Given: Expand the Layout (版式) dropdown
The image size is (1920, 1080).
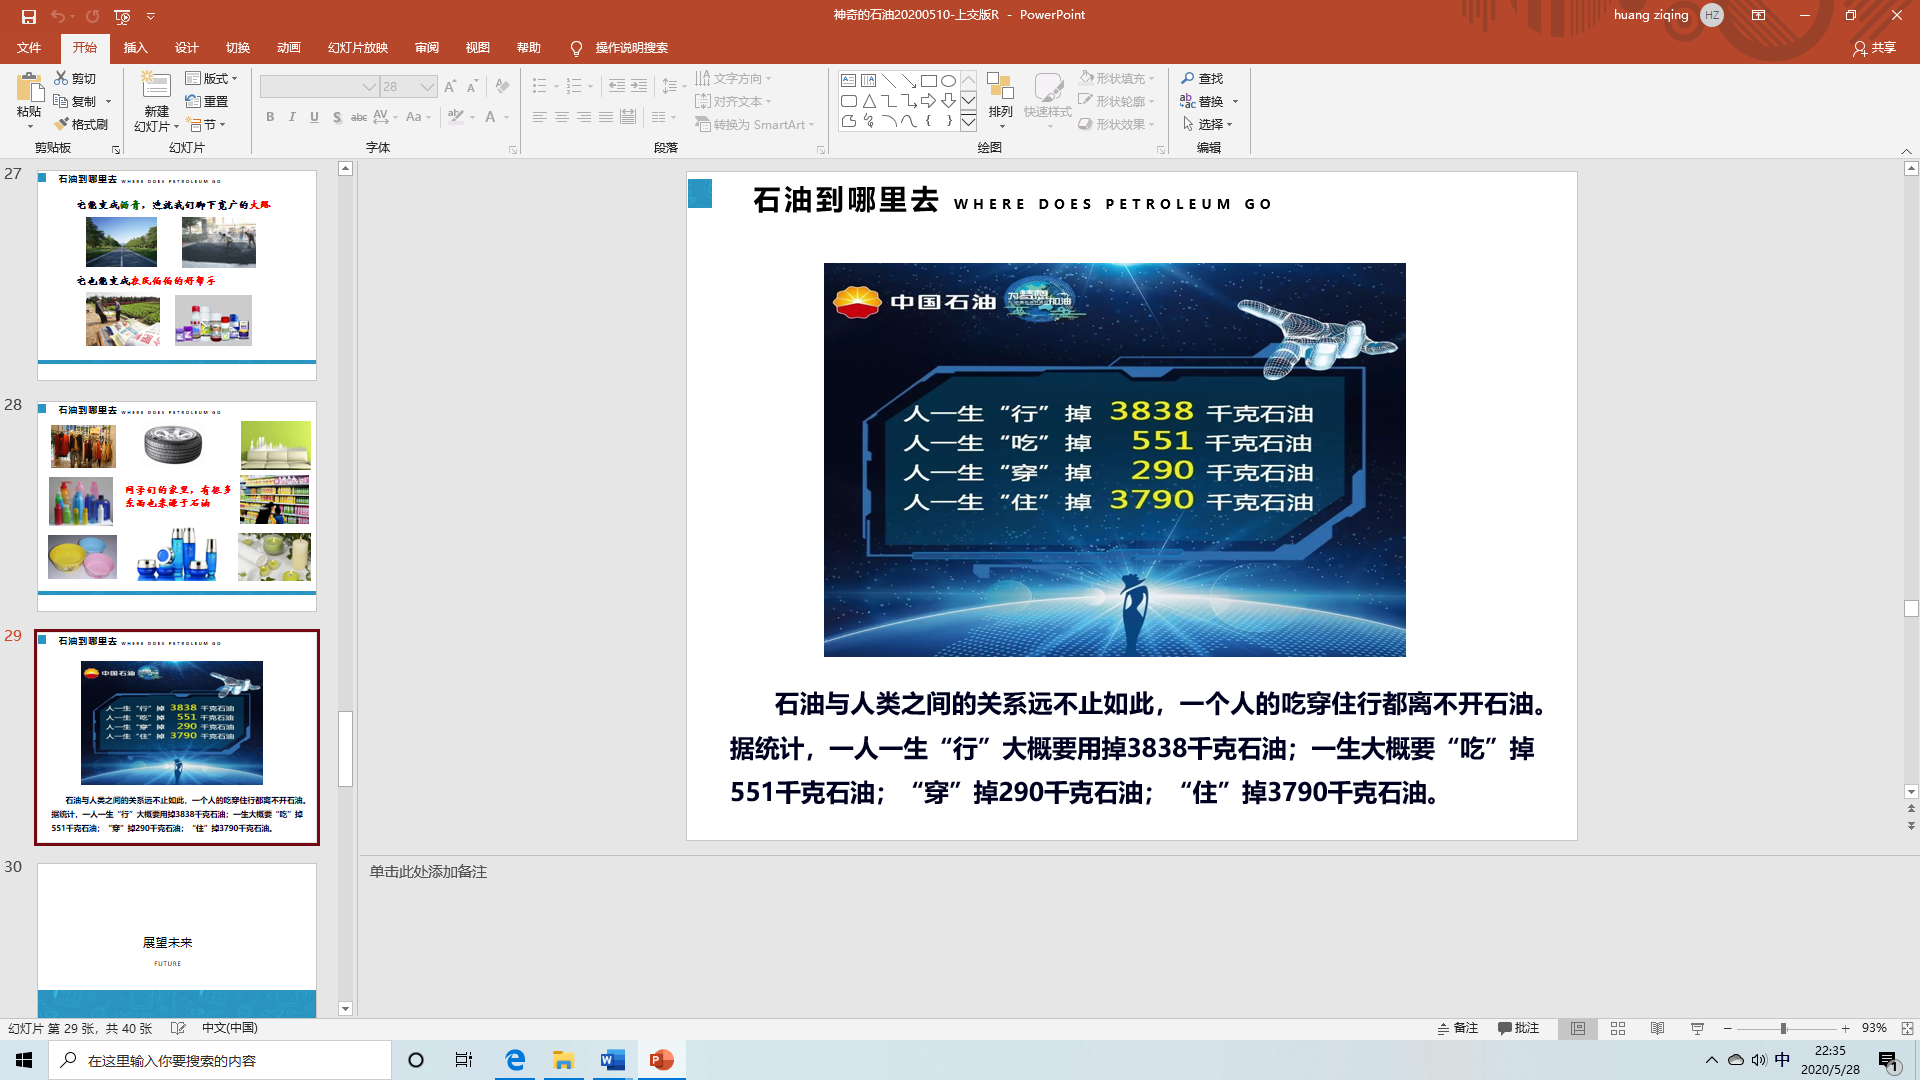Looking at the screenshot, I should pos(212,78).
